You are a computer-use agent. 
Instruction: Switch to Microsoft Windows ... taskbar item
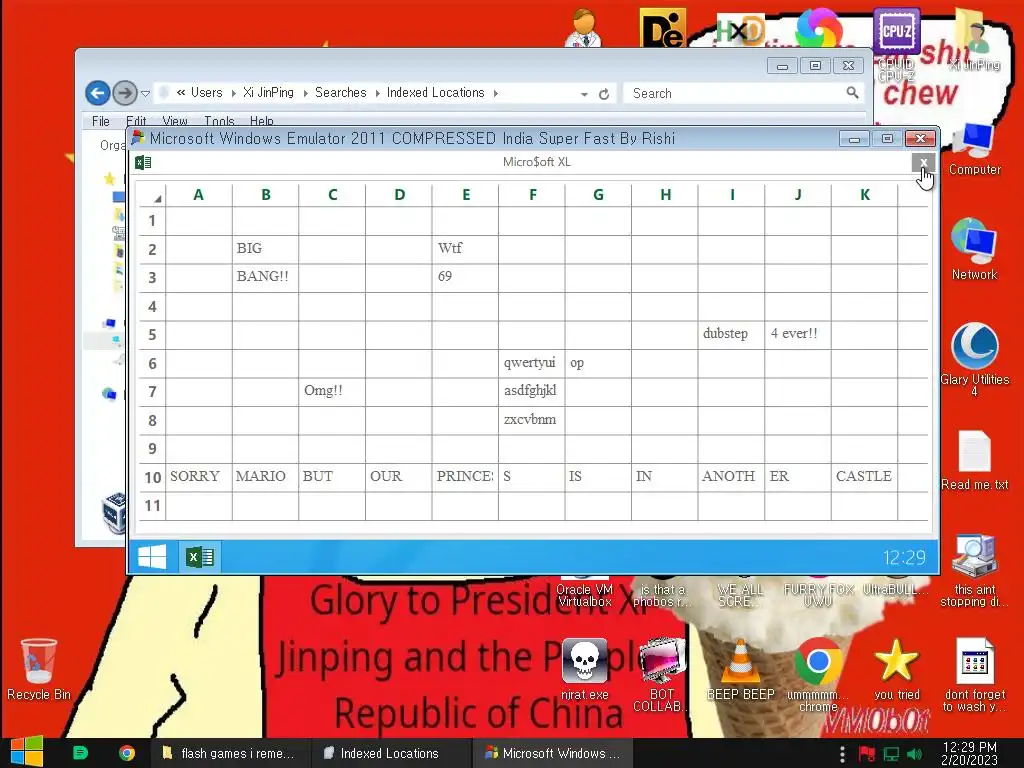pyautogui.click(x=552, y=753)
